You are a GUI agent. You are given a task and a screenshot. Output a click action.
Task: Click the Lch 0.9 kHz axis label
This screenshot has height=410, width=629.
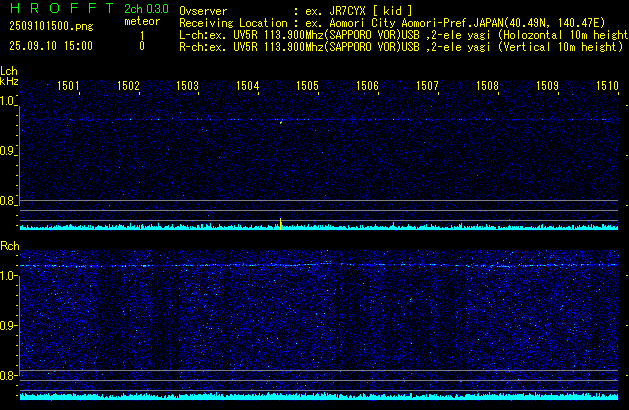[8, 151]
